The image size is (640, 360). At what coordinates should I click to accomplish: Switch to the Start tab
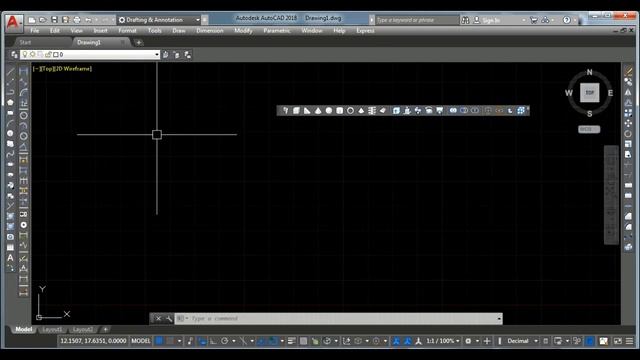coord(25,42)
